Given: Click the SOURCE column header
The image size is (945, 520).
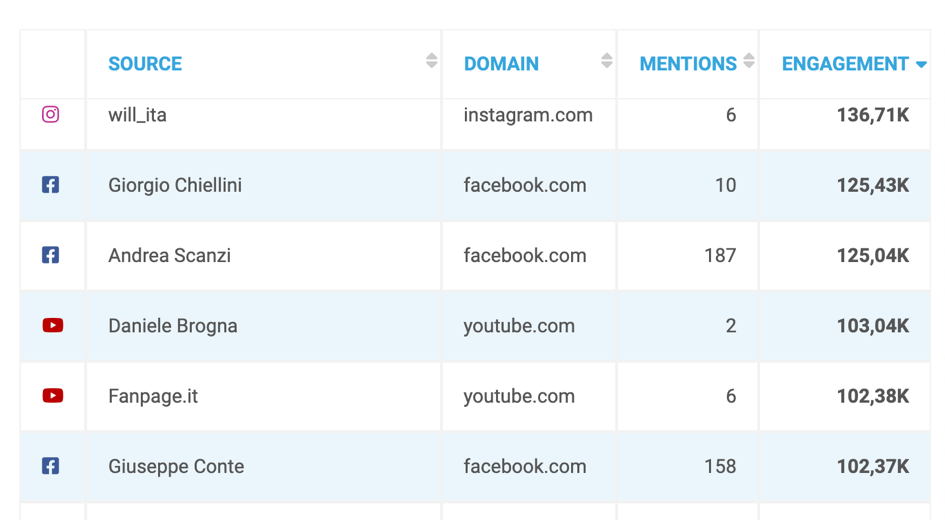Looking at the screenshot, I should pyautogui.click(x=145, y=64).
